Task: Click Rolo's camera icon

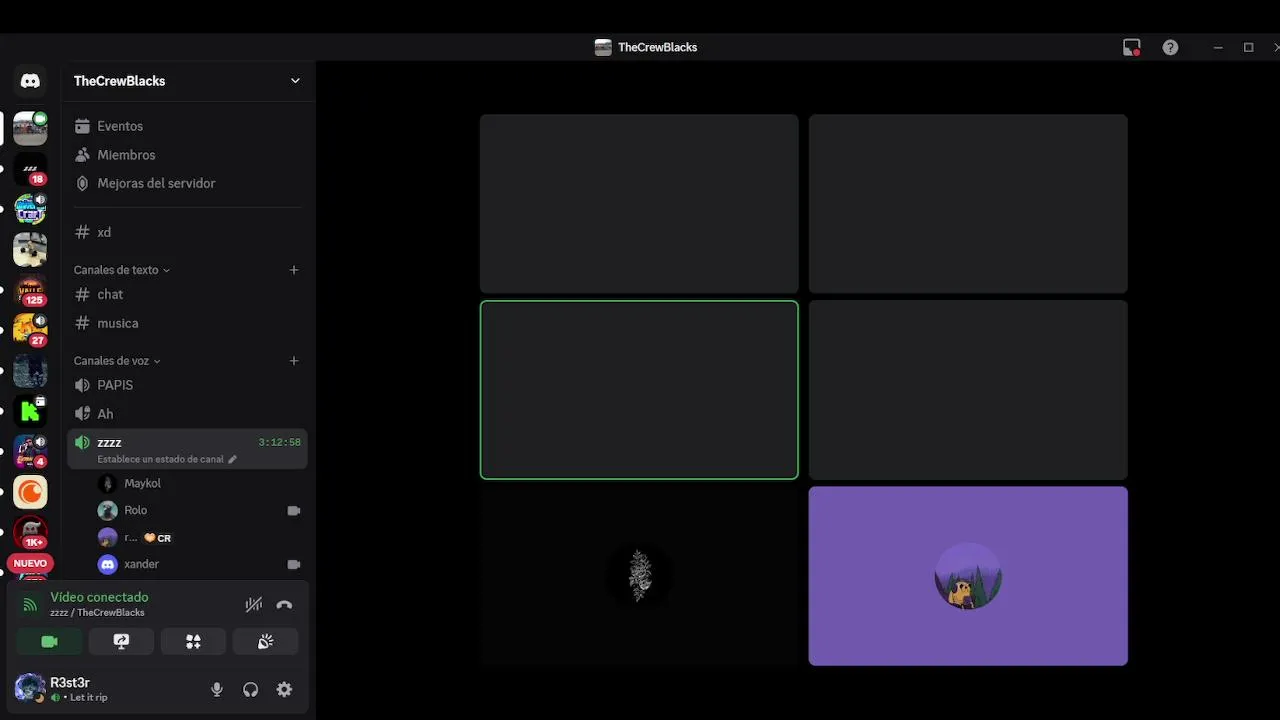Action: coord(294,510)
